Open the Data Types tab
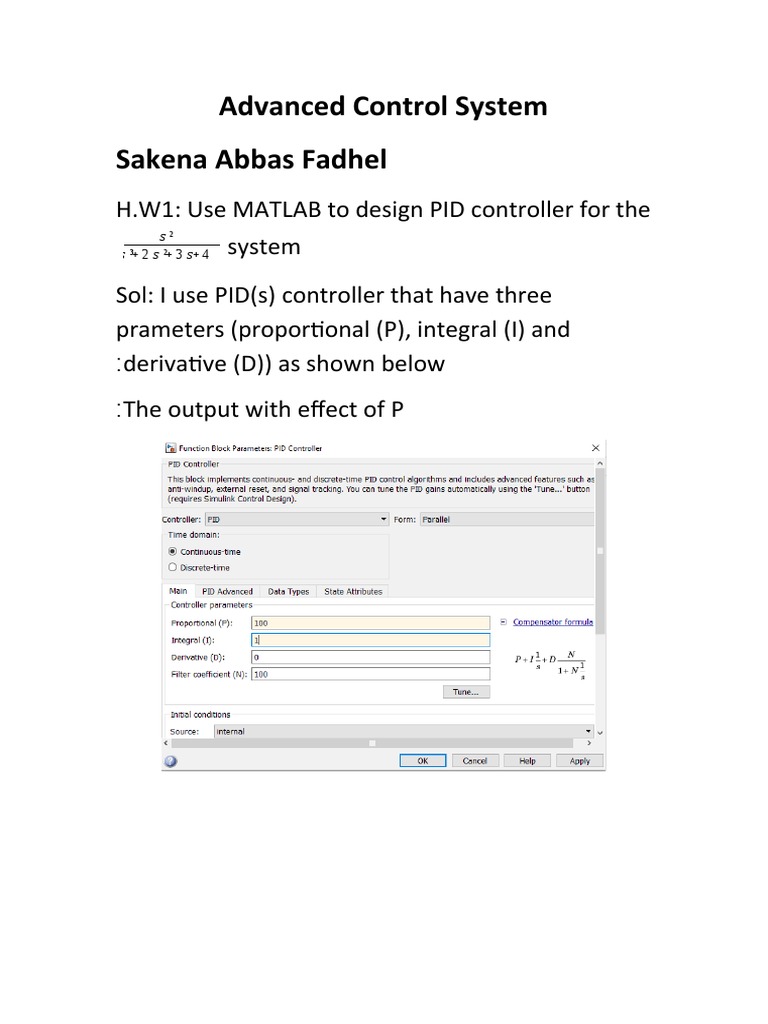The width and height of the screenshot is (768, 1024). point(288,591)
